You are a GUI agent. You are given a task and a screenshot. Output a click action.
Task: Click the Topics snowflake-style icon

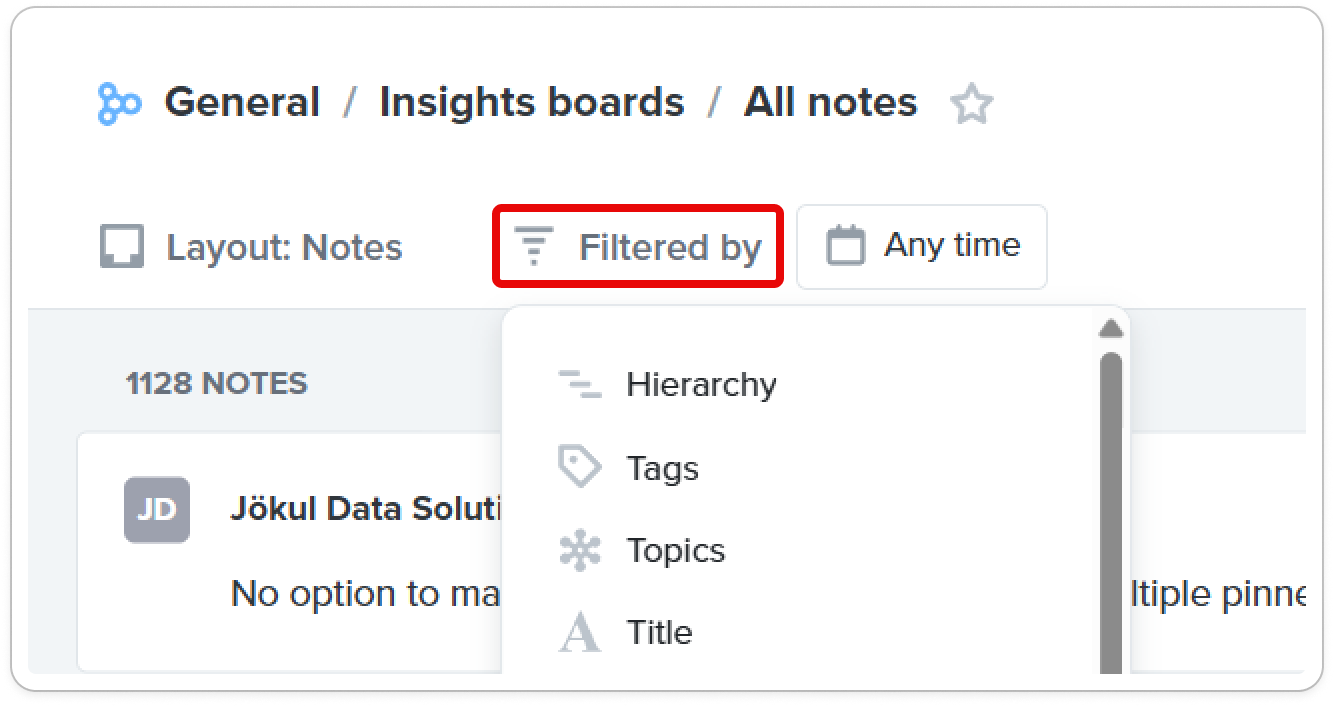pyautogui.click(x=580, y=551)
